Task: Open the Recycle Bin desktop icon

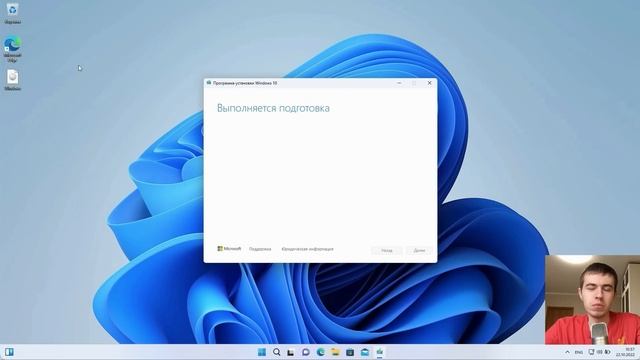Action: coord(13,12)
